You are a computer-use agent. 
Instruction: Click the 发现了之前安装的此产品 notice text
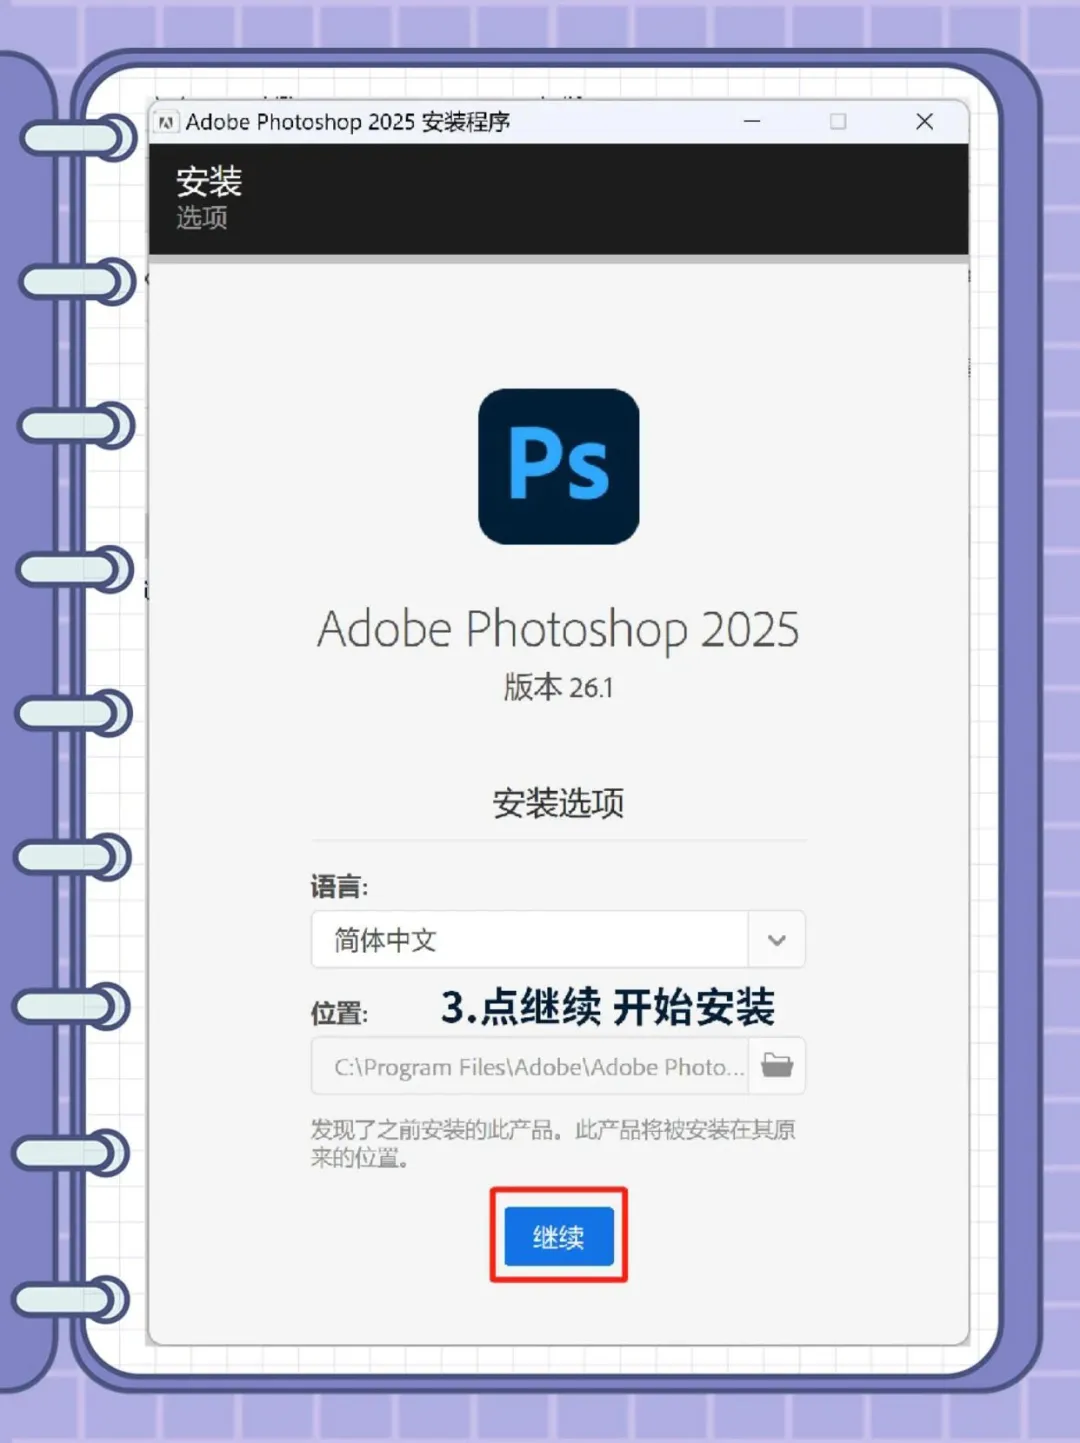pyautogui.click(x=553, y=1143)
